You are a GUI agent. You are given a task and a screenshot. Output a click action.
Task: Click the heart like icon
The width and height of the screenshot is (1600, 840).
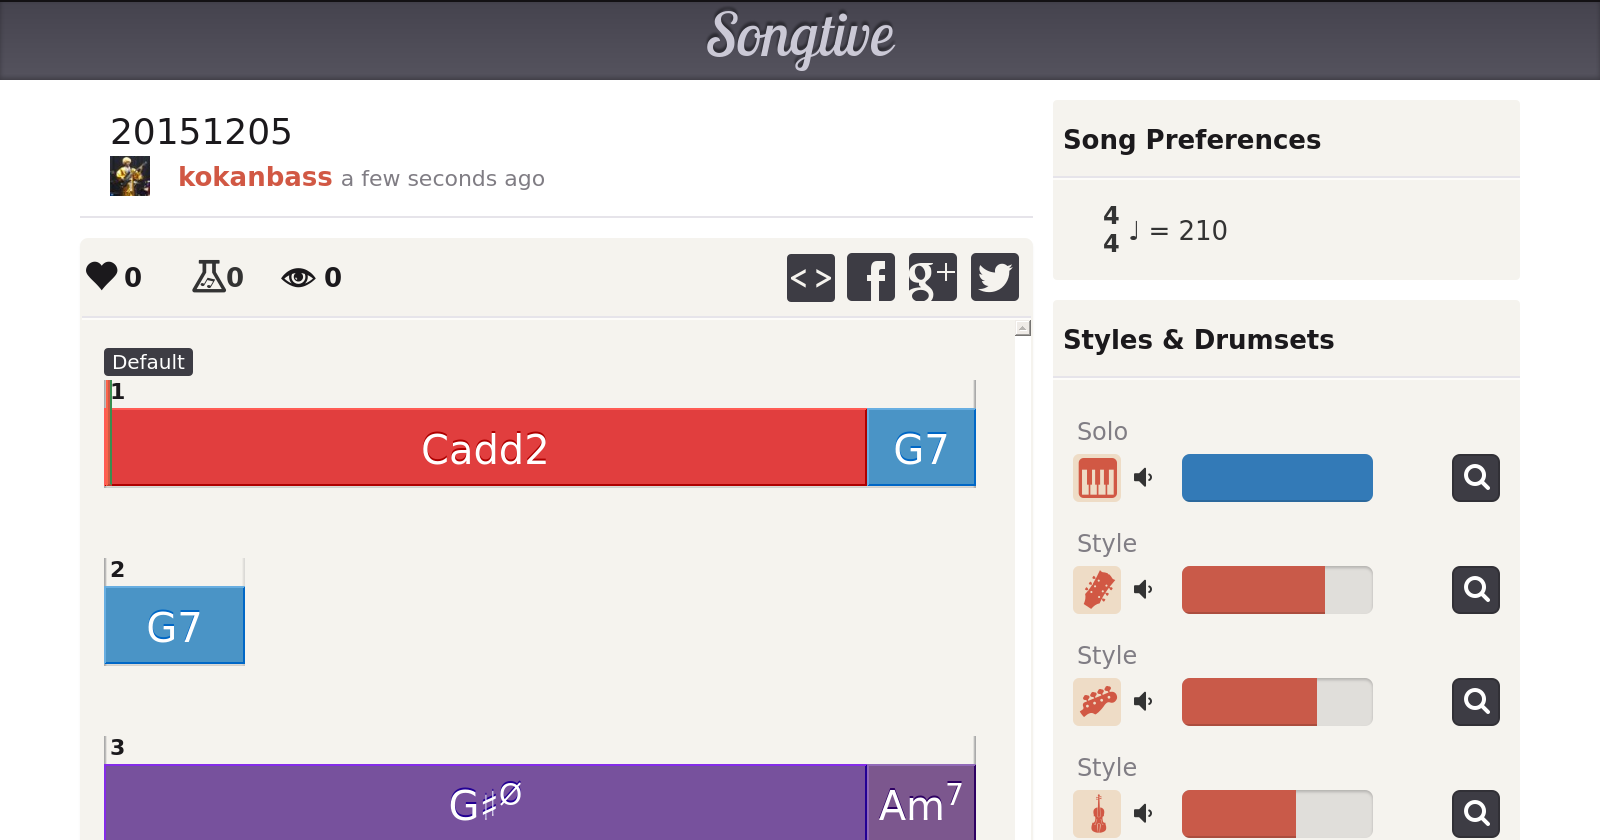coord(102,276)
